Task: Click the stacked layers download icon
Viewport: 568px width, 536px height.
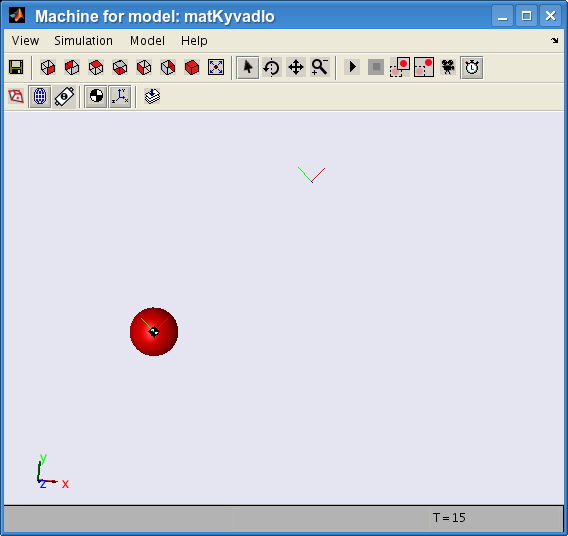Action: (152, 96)
